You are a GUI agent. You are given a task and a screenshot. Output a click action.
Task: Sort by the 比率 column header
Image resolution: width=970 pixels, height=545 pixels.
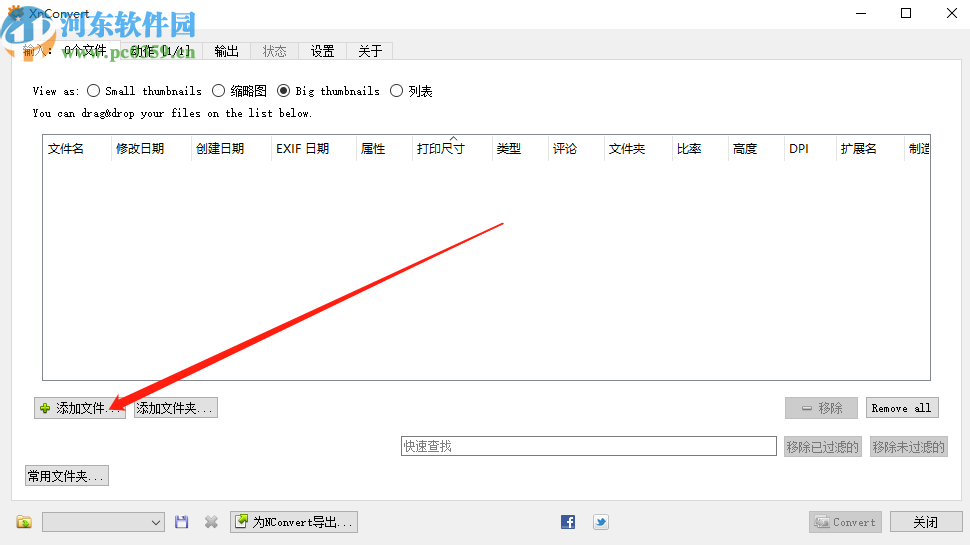[700, 148]
